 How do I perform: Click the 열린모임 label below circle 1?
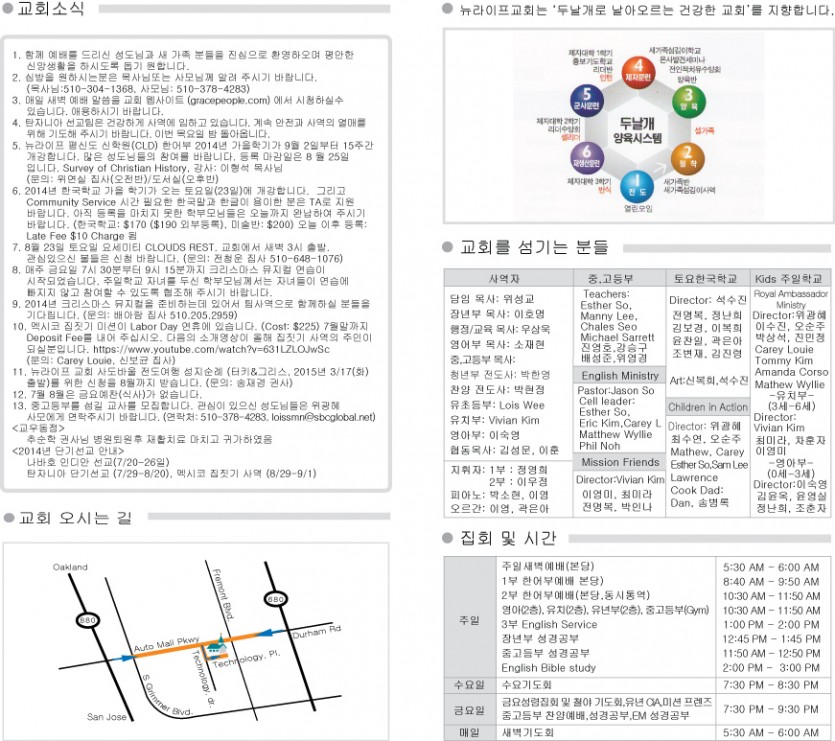pos(638,209)
